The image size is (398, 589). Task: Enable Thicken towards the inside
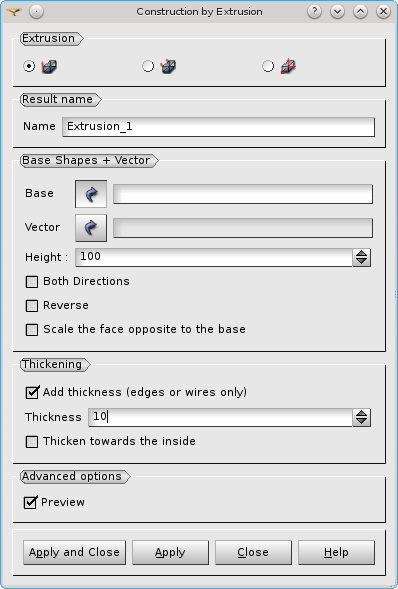pyautogui.click(x=32, y=442)
